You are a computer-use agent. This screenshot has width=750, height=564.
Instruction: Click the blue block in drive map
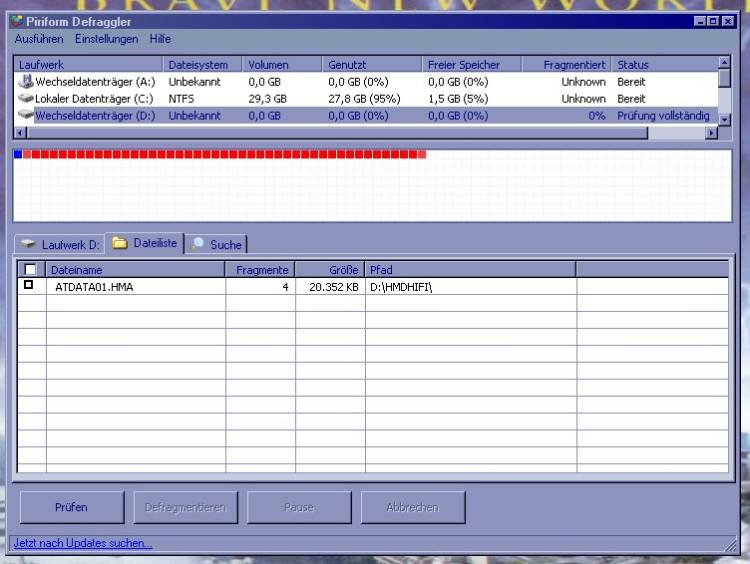(17, 154)
